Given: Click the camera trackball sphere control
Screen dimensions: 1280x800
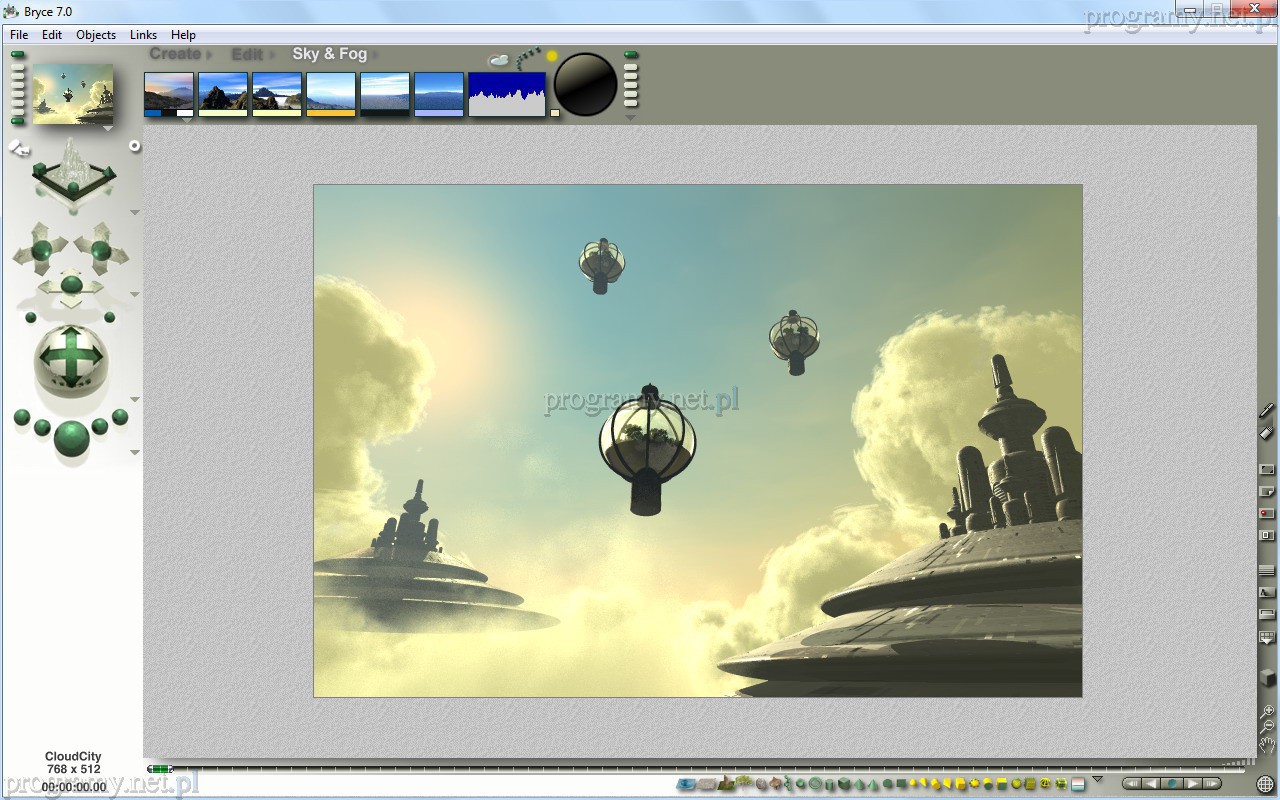Looking at the screenshot, I should (x=71, y=358).
